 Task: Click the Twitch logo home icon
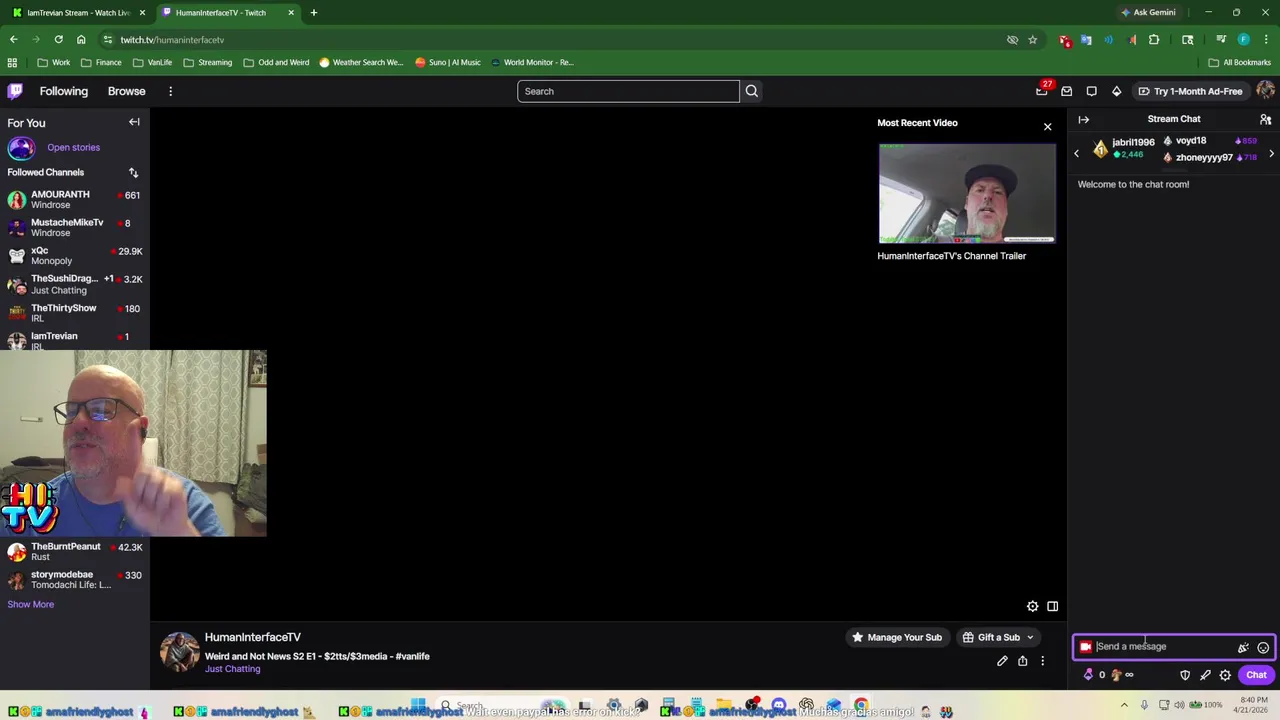pos(15,91)
